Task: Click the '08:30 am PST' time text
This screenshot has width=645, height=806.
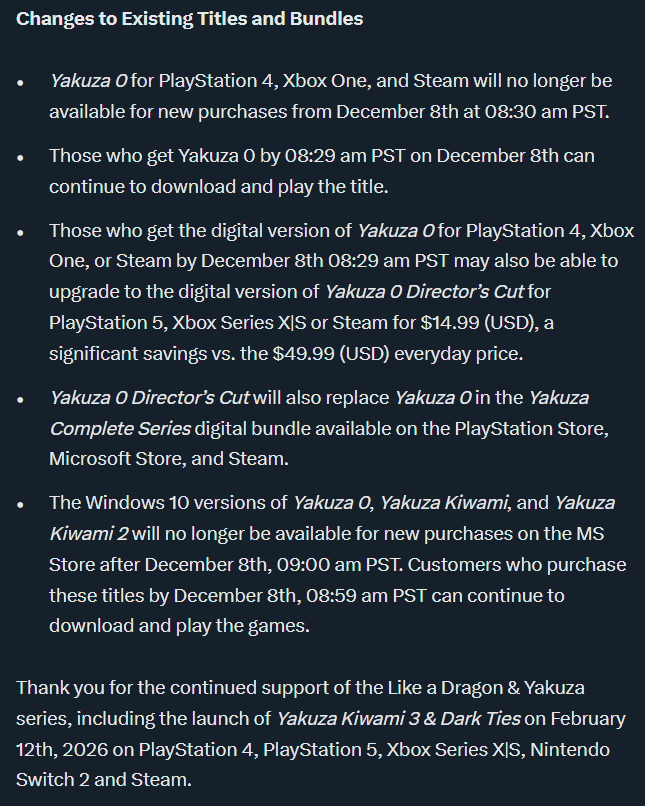Action: pyautogui.click(x=552, y=110)
